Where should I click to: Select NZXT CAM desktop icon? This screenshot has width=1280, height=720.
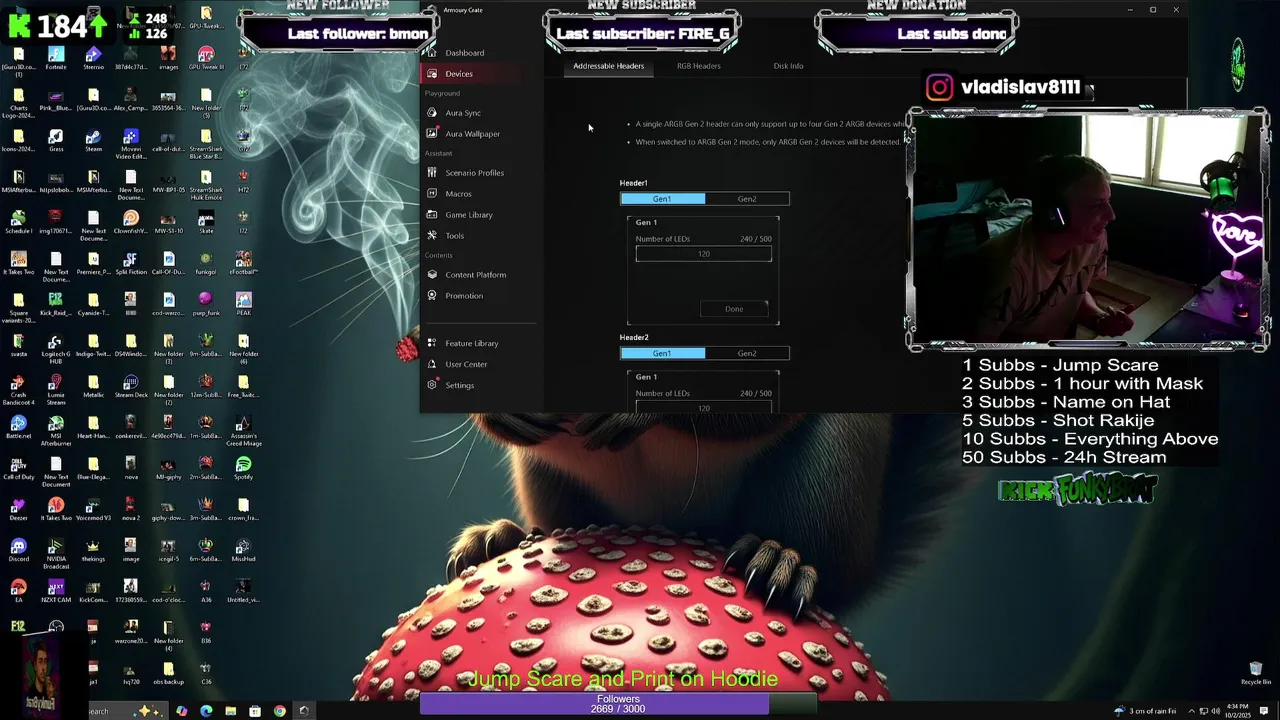point(56,591)
